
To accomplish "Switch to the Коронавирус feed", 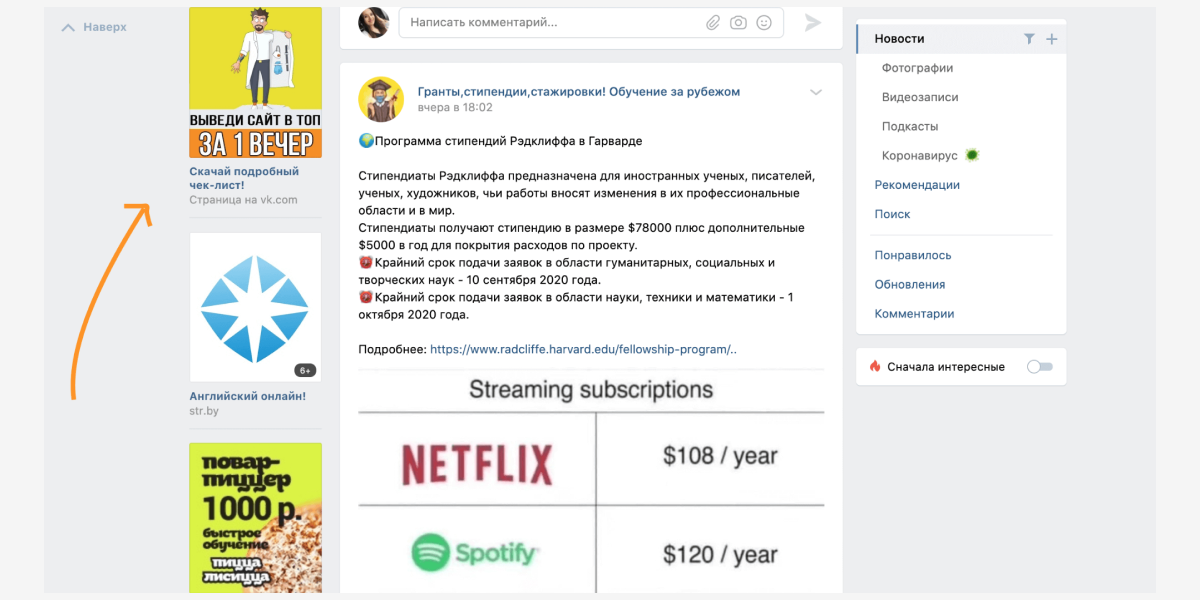I will click(919, 156).
